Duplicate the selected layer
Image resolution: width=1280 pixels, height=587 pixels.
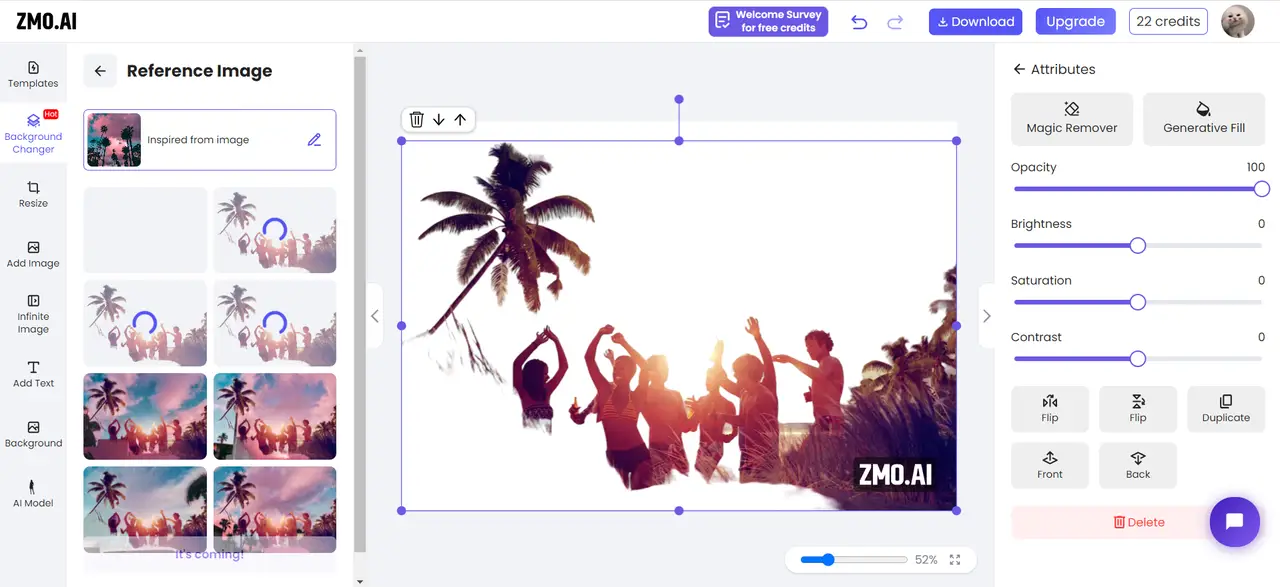tap(1226, 408)
